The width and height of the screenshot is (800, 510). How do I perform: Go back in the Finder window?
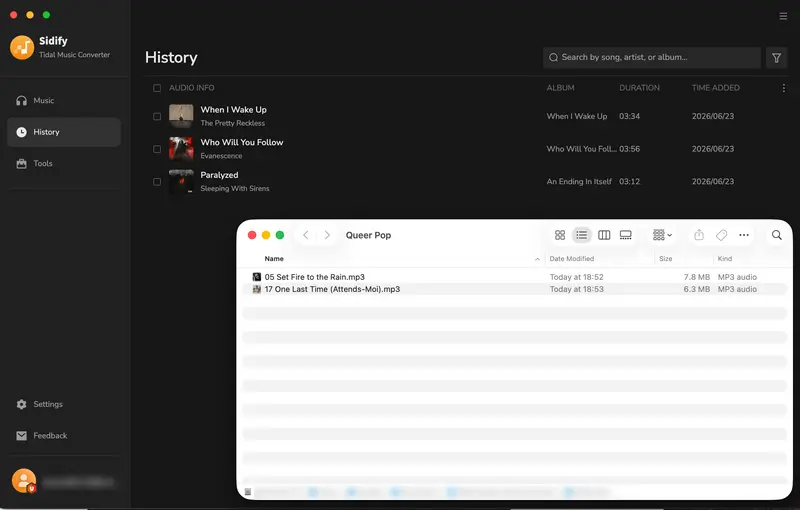(x=306, y=235)
